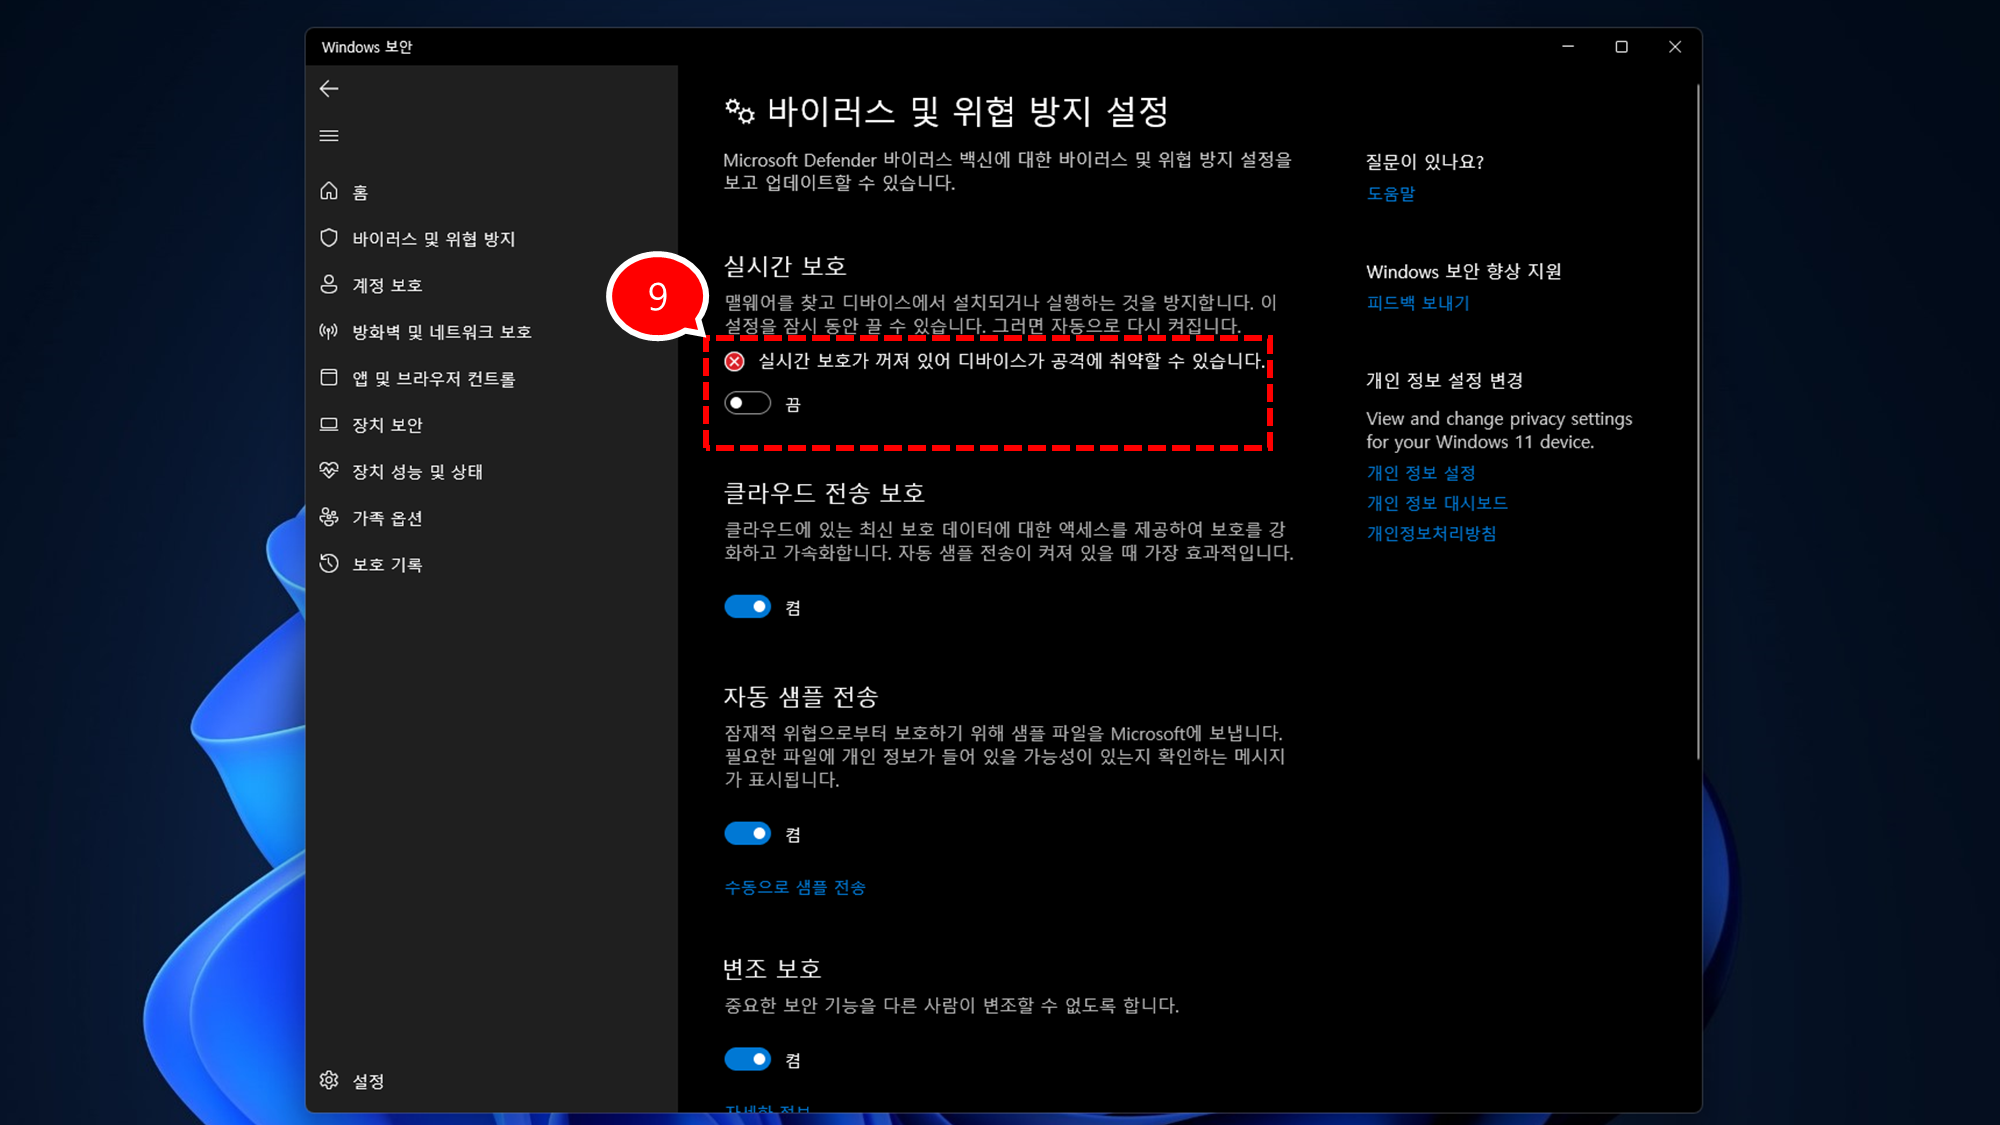Open the home (홈) icon

pyautogui.click(x=329, y=191)
